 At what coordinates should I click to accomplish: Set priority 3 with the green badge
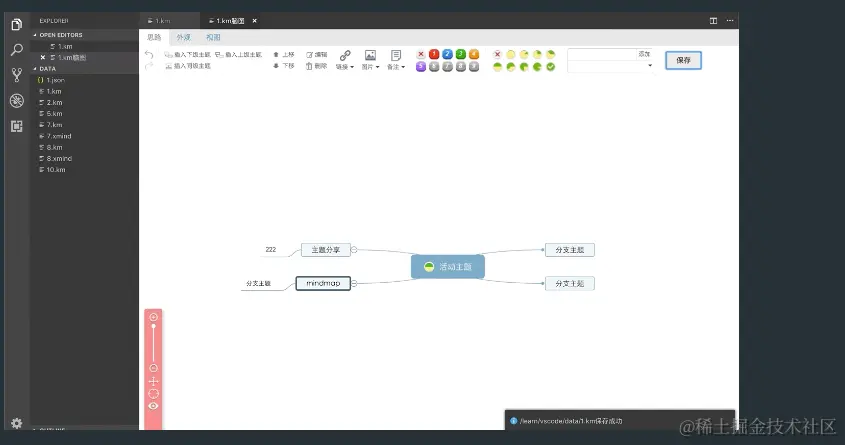click(460, 54)
